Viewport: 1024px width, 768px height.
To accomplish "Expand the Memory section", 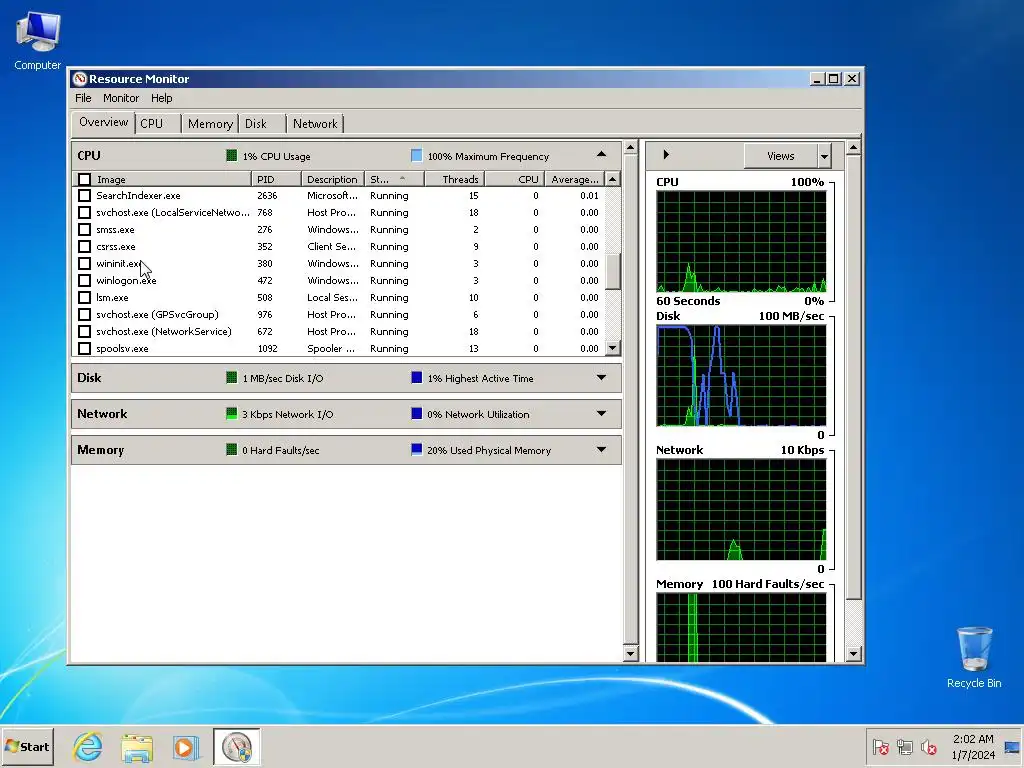I will tap(601, 449).
